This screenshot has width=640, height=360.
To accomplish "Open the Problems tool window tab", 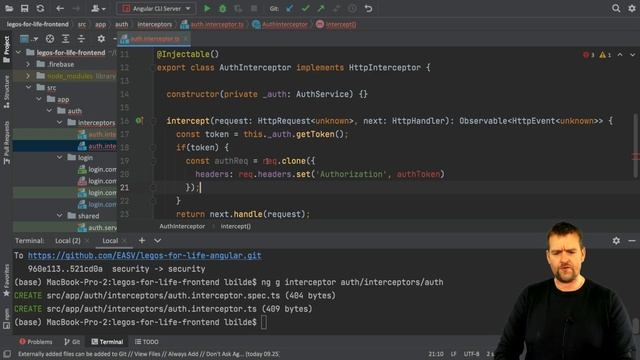I will 36,342.
